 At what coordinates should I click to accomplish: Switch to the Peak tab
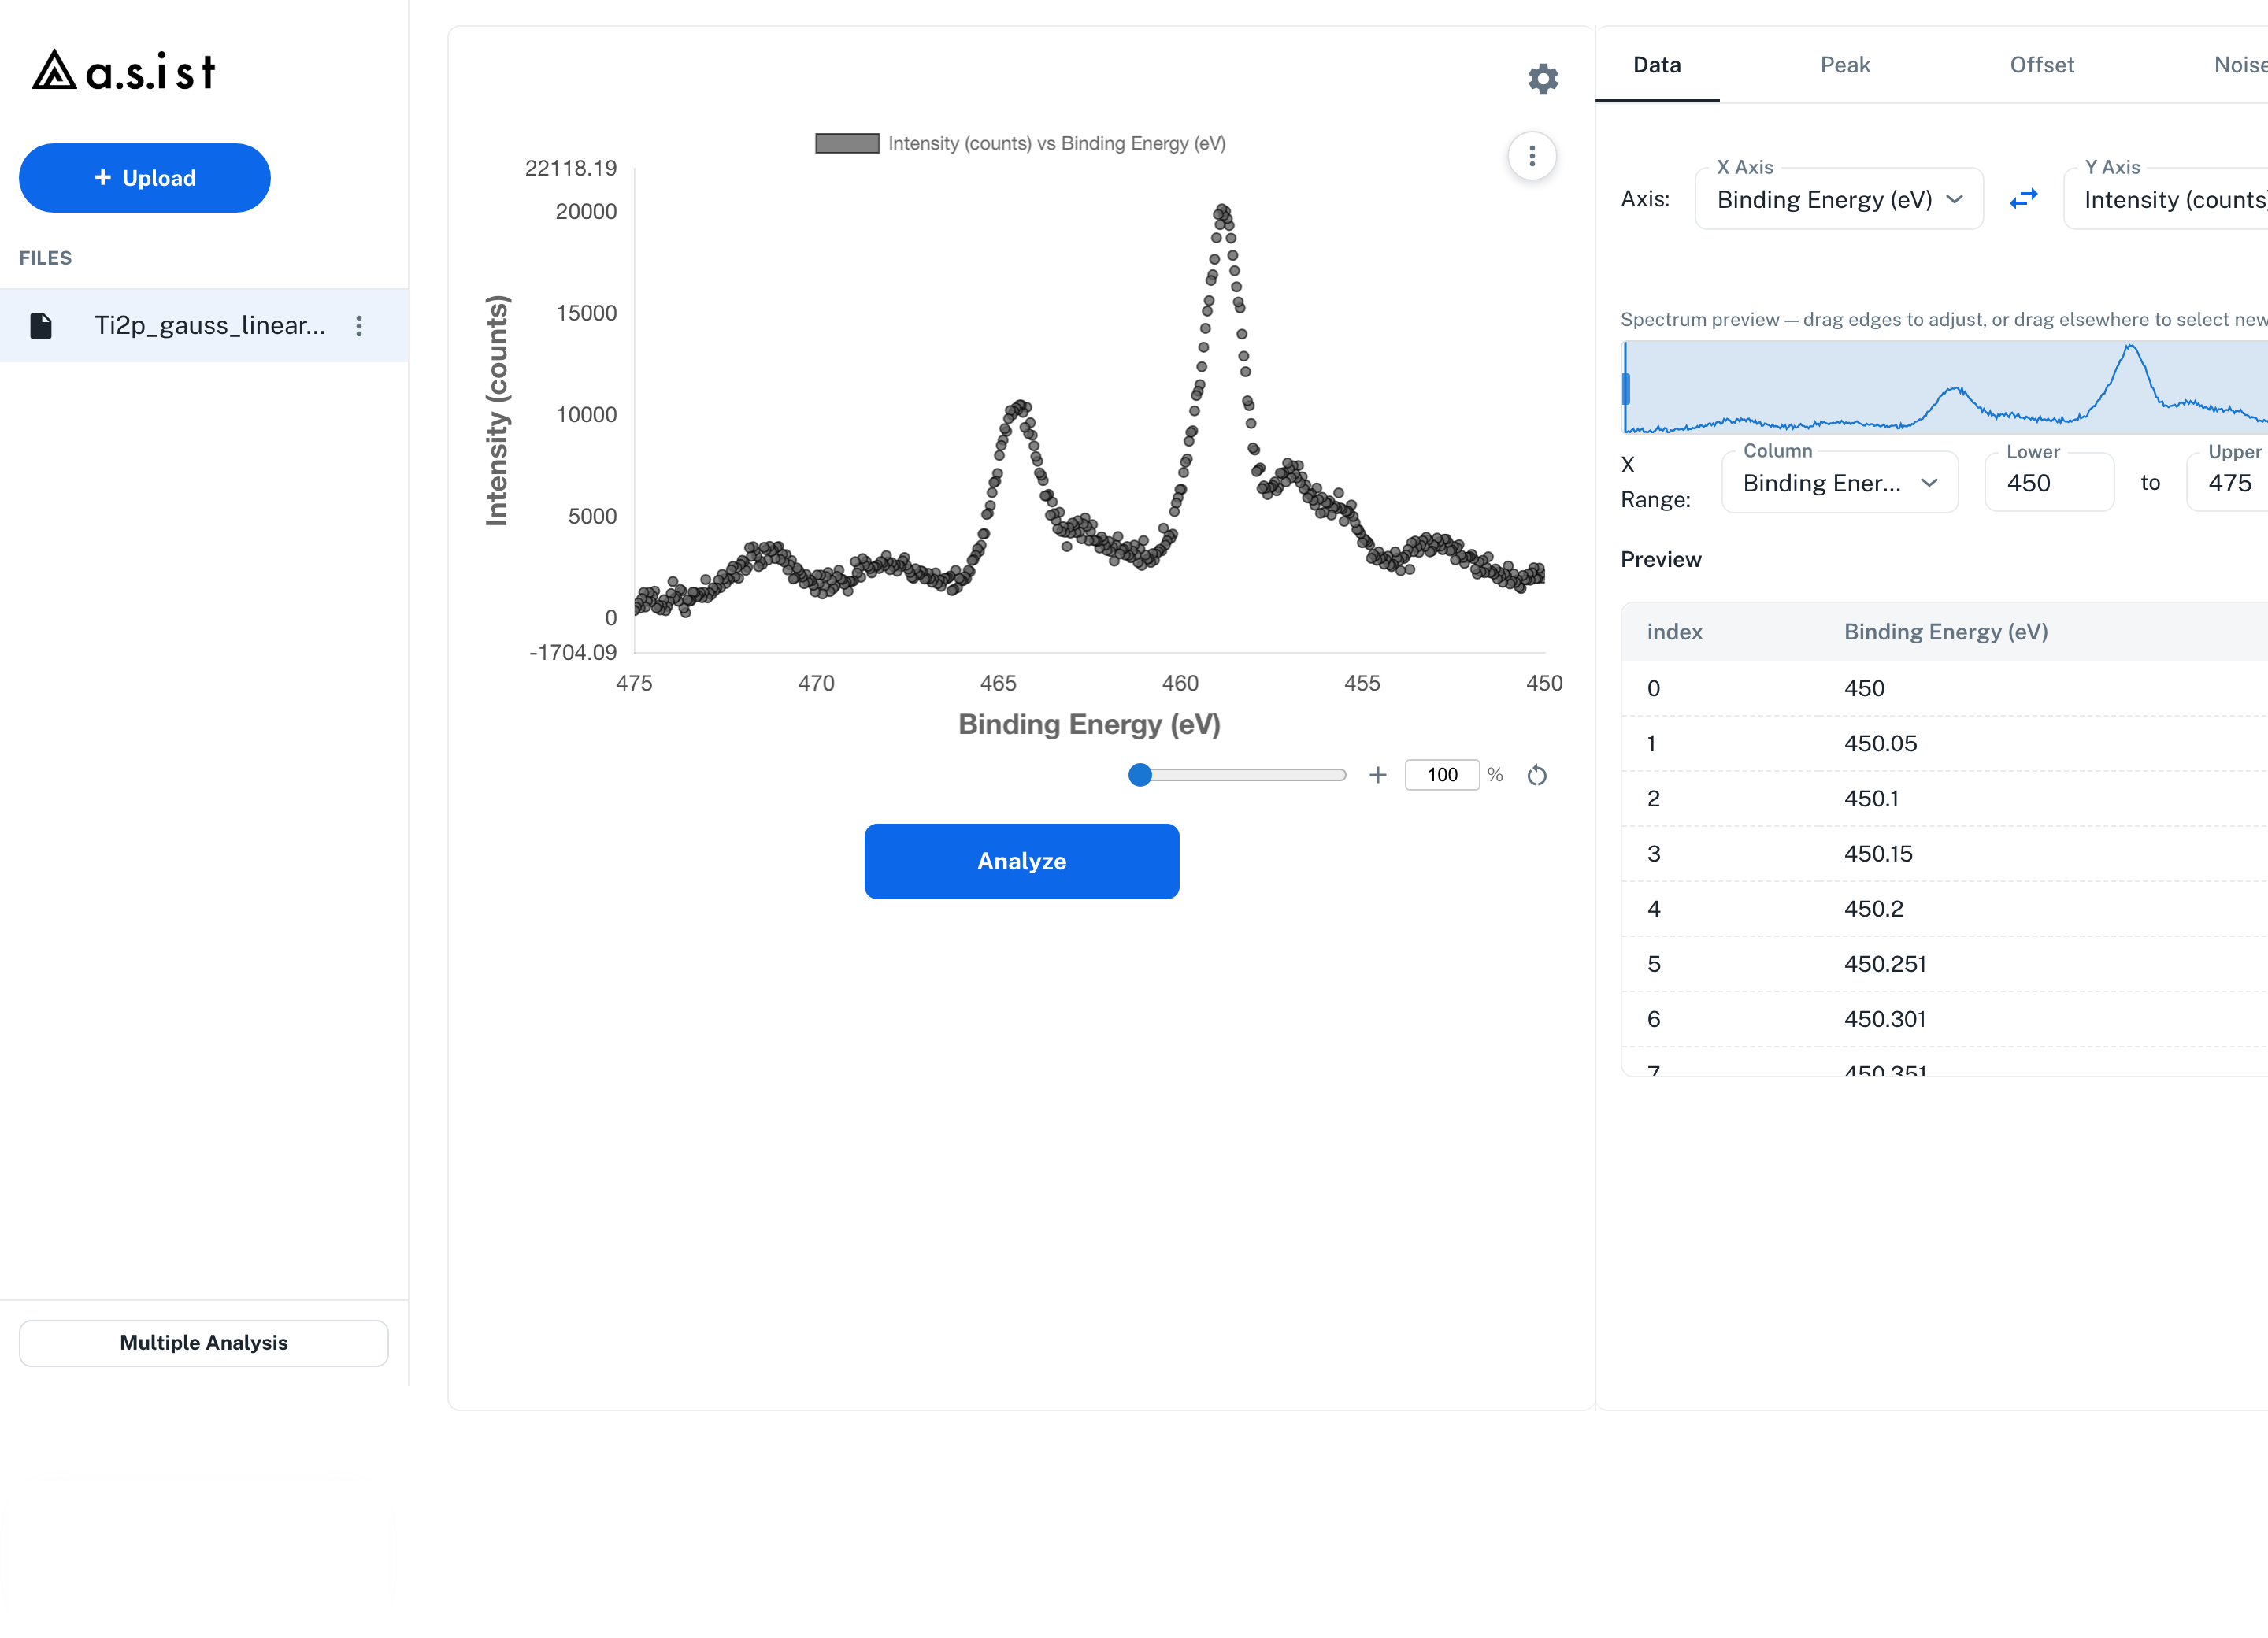(x=1845, y=65)
